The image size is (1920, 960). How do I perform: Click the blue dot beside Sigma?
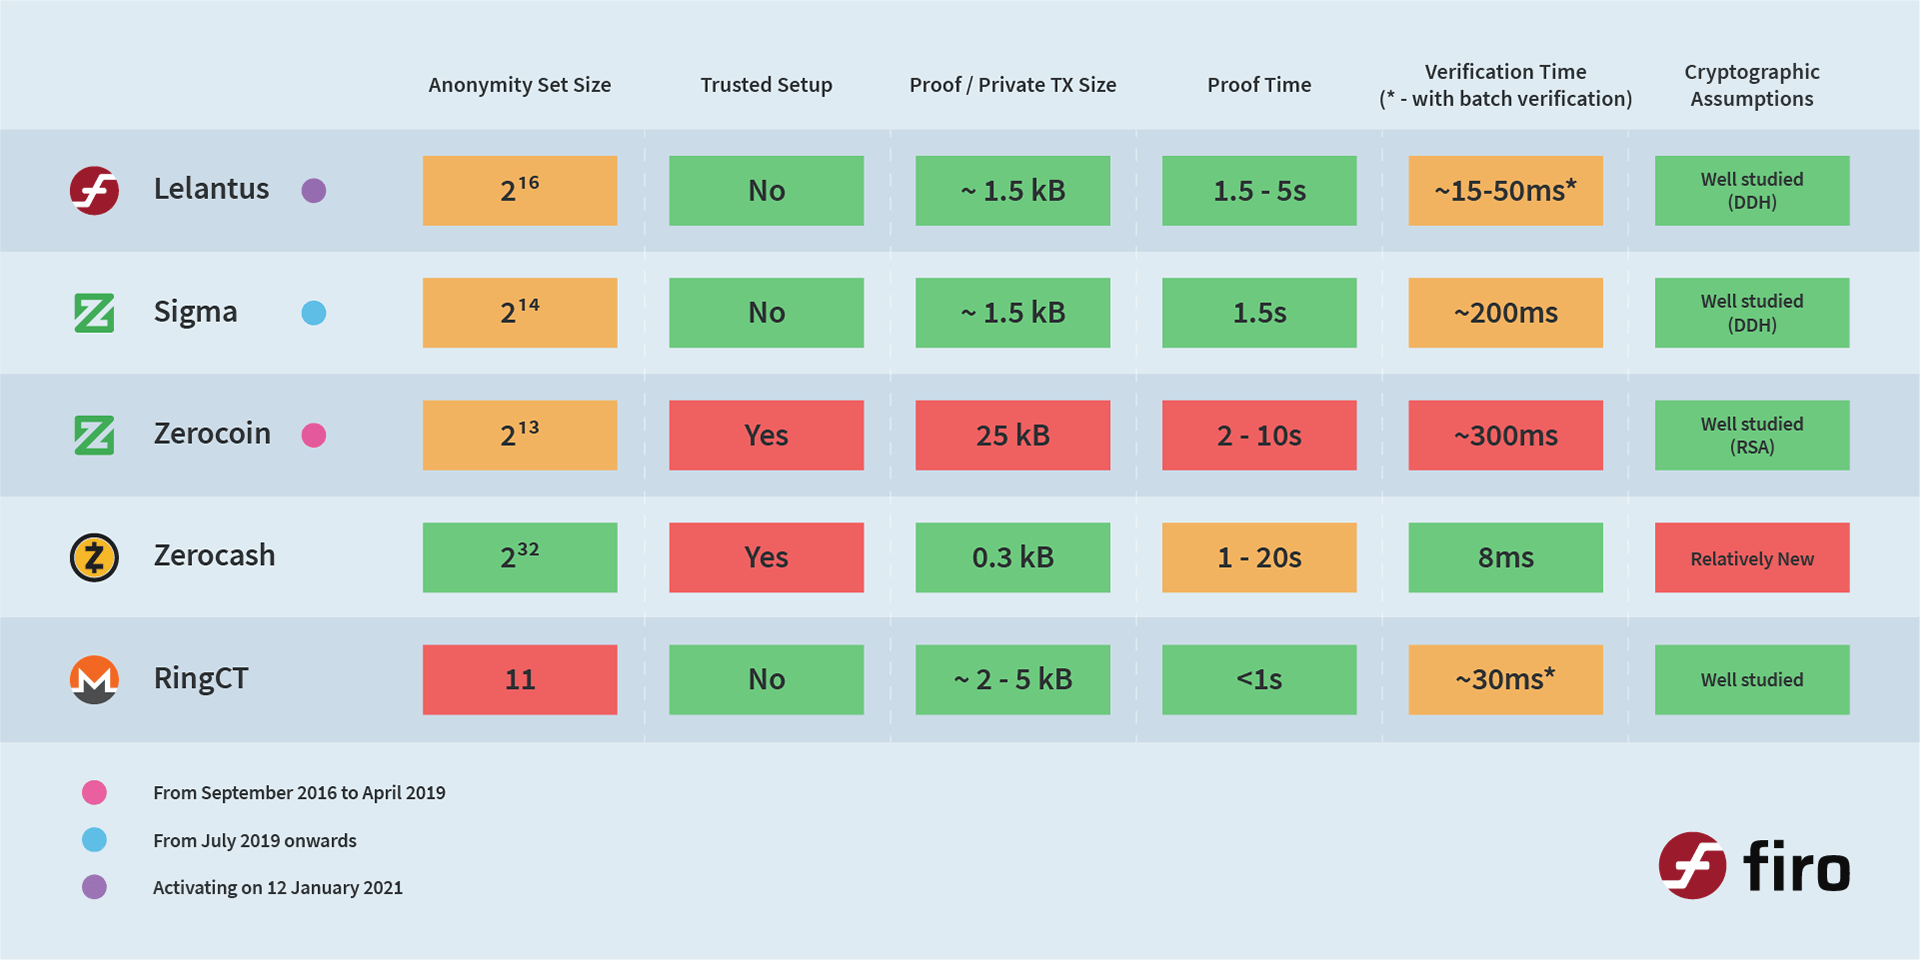click(314, 313)
